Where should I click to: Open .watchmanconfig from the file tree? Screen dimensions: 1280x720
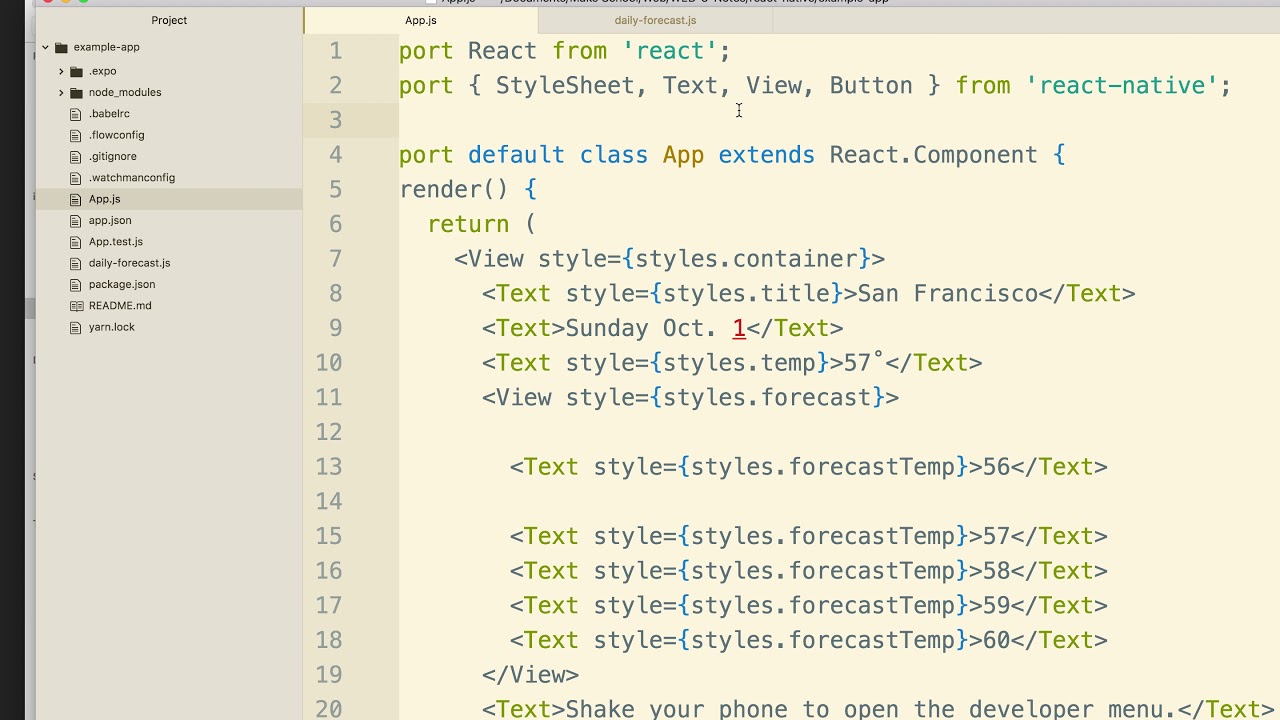coord(131,178)
